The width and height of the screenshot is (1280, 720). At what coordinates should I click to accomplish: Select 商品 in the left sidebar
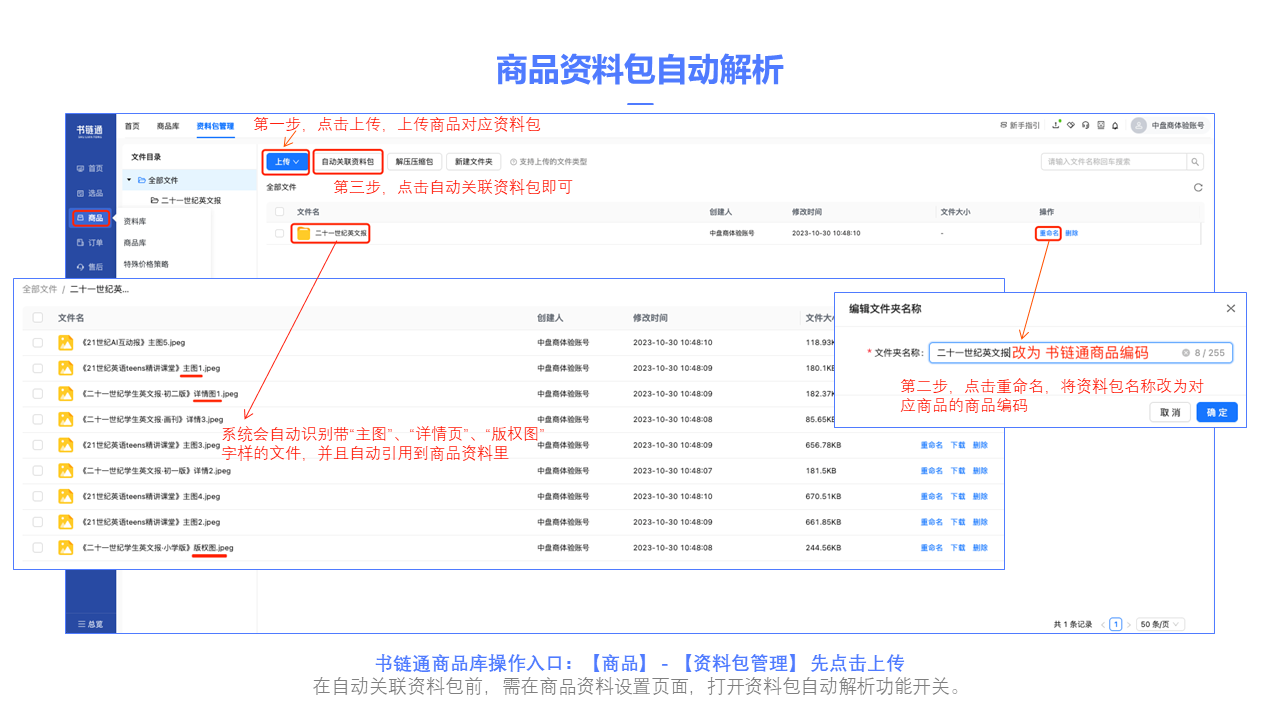(90, 218)
